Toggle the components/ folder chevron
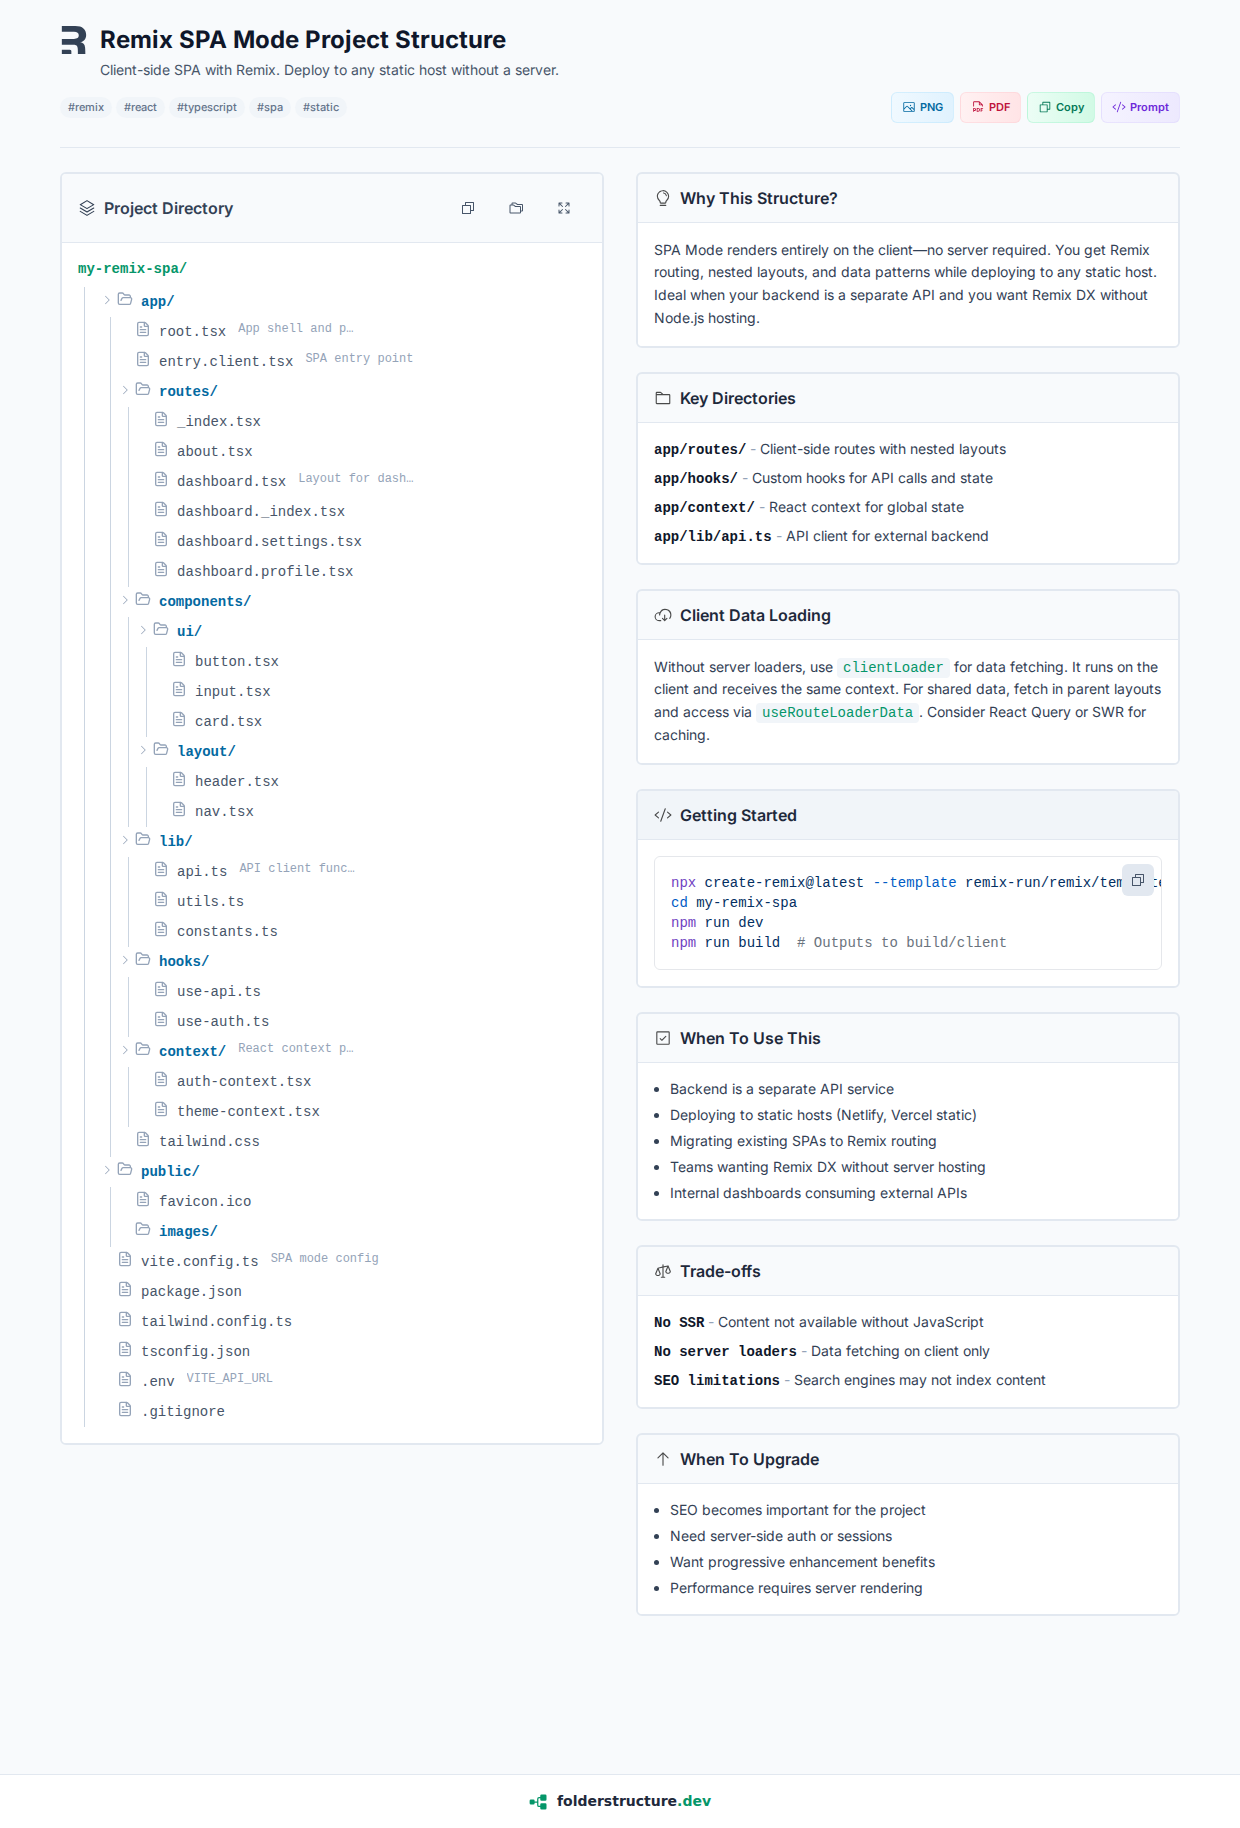1240x1828 pixels. (125, 600)
